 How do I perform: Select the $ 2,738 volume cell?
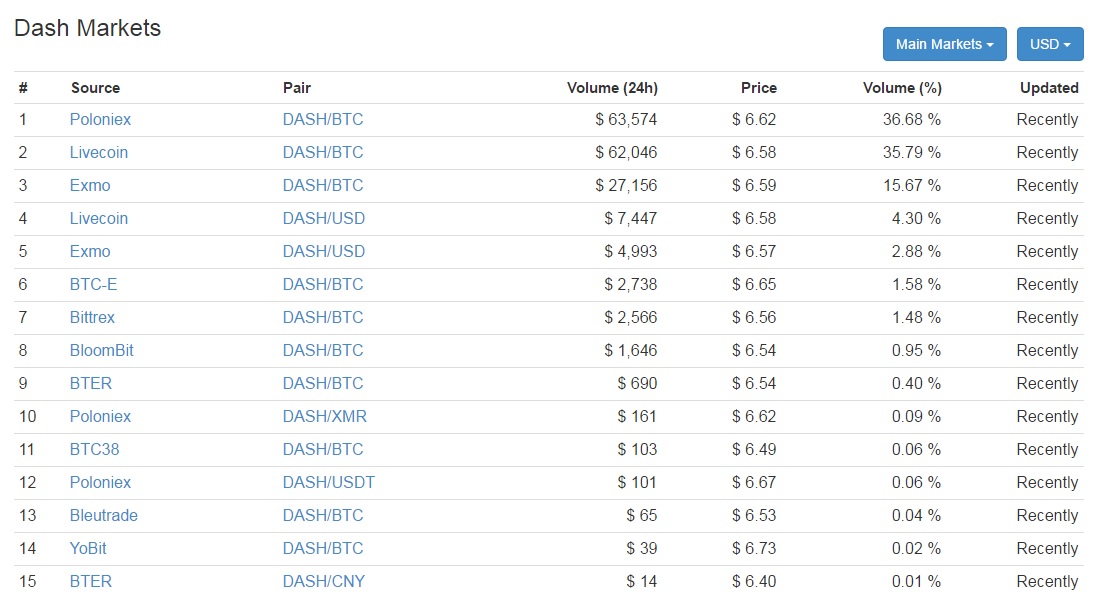tap(630, 285)
